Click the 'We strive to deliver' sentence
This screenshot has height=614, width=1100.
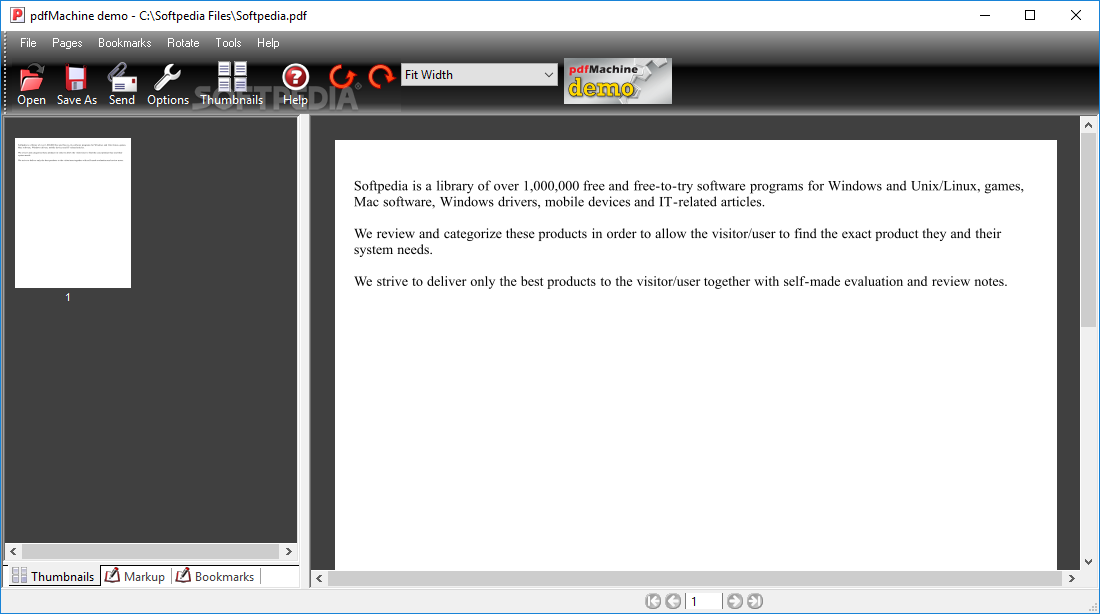680,281
